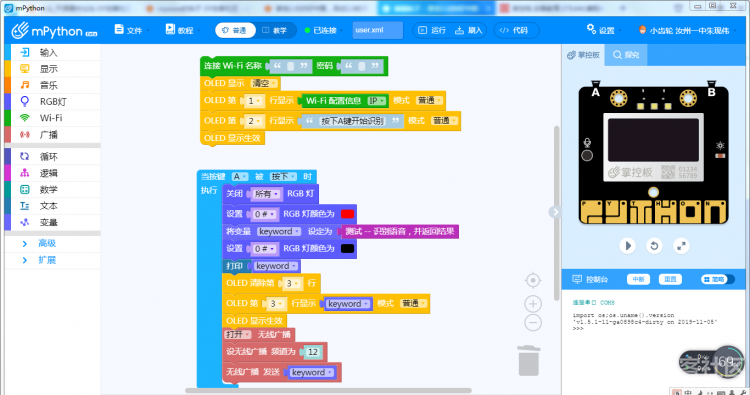Click the Wi-Fi 密码 text field
The image size is (750, 395).
coord(362,66)
